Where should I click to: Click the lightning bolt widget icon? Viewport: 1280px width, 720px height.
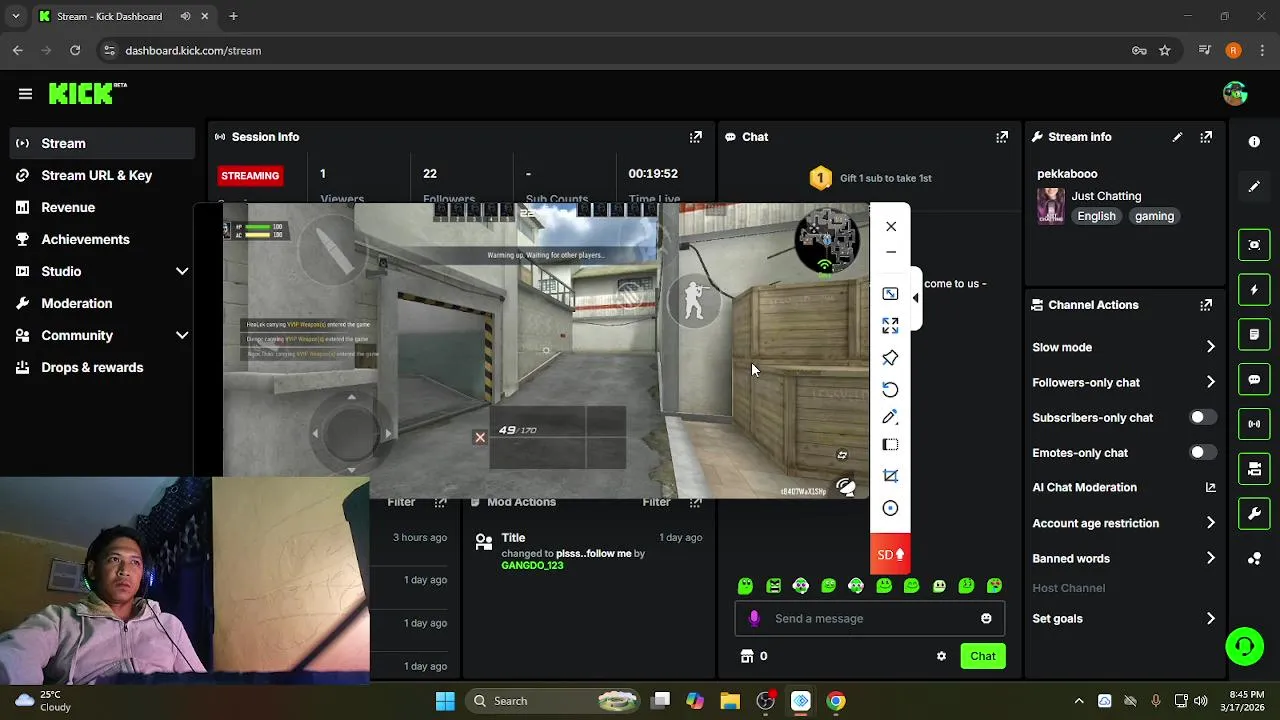tap(1254, 290)
